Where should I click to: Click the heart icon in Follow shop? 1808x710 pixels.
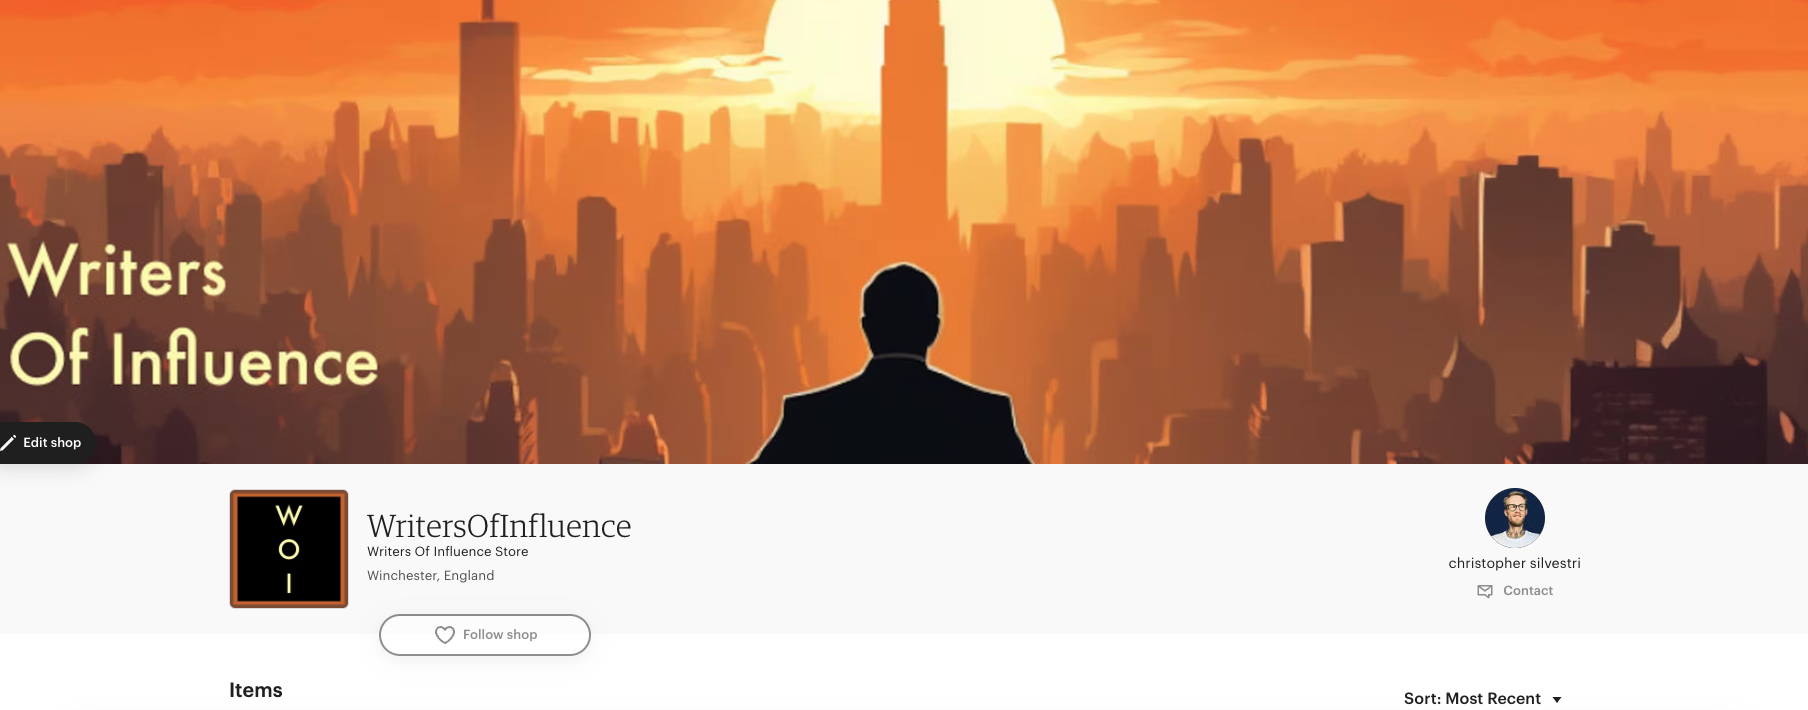pyautogui.click(x=445, y=635)
